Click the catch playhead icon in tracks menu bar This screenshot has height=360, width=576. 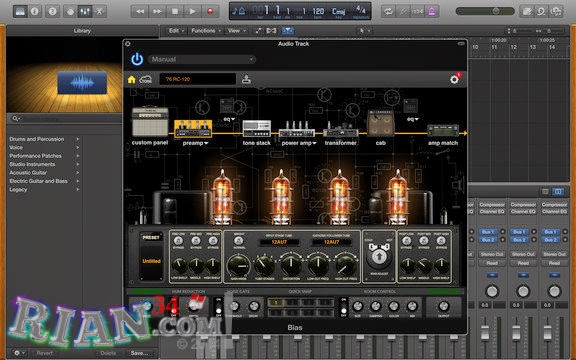tap(288, 30)
